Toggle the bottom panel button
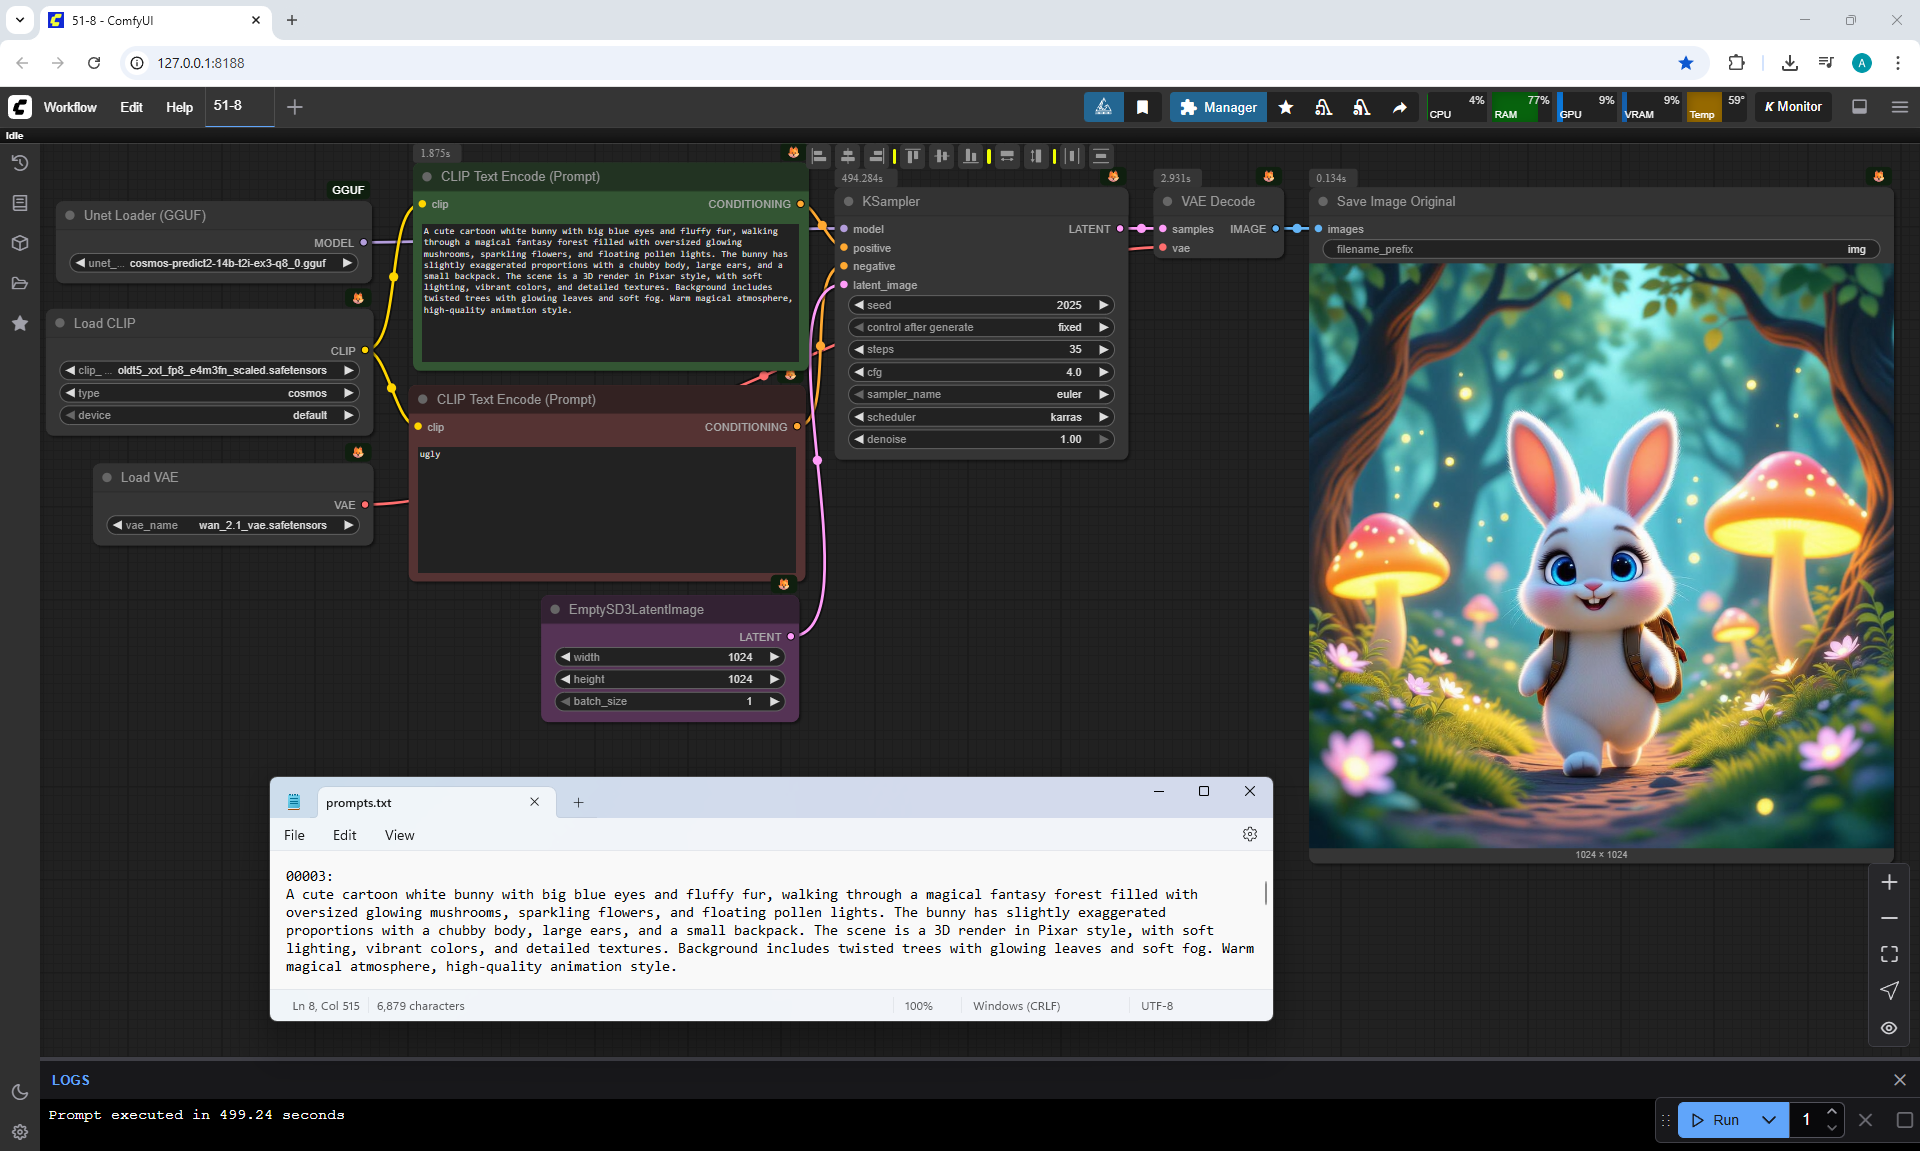Image resolution: width=1920 pixels, height=1151 pixels. pyautogui.click(x=1860, y=107)
